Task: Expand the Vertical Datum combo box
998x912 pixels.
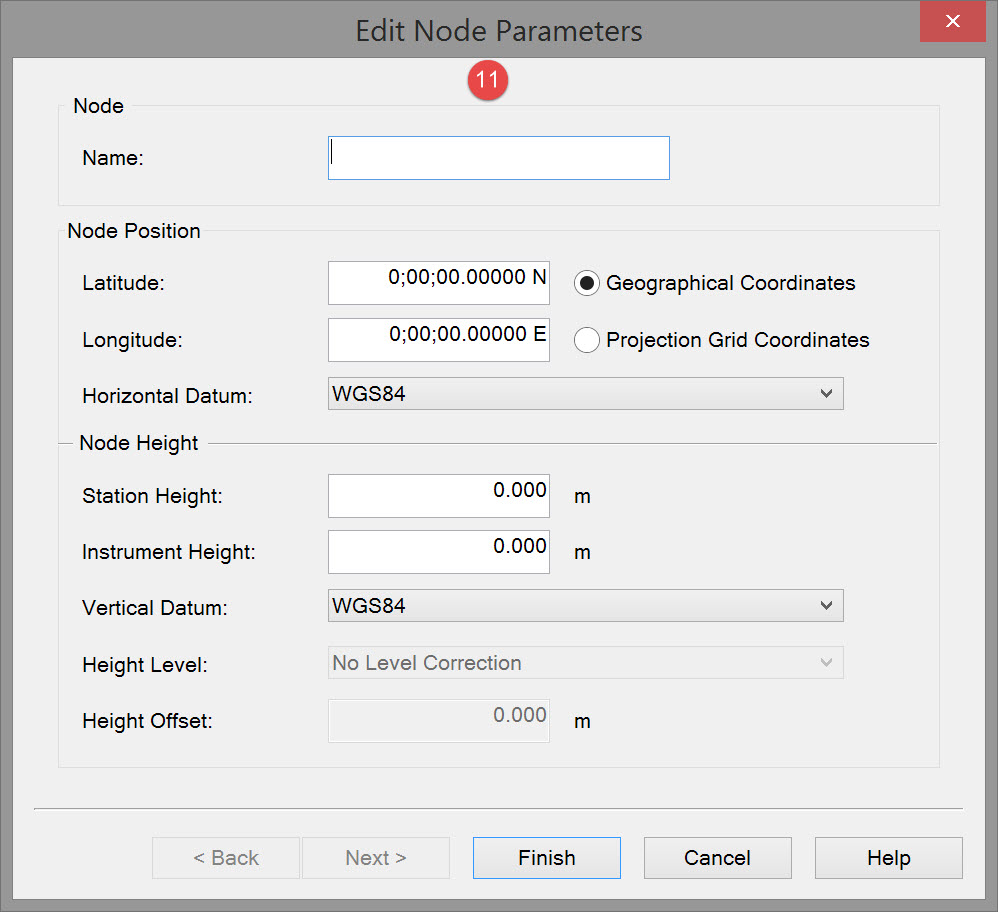Action: [585, 606]
